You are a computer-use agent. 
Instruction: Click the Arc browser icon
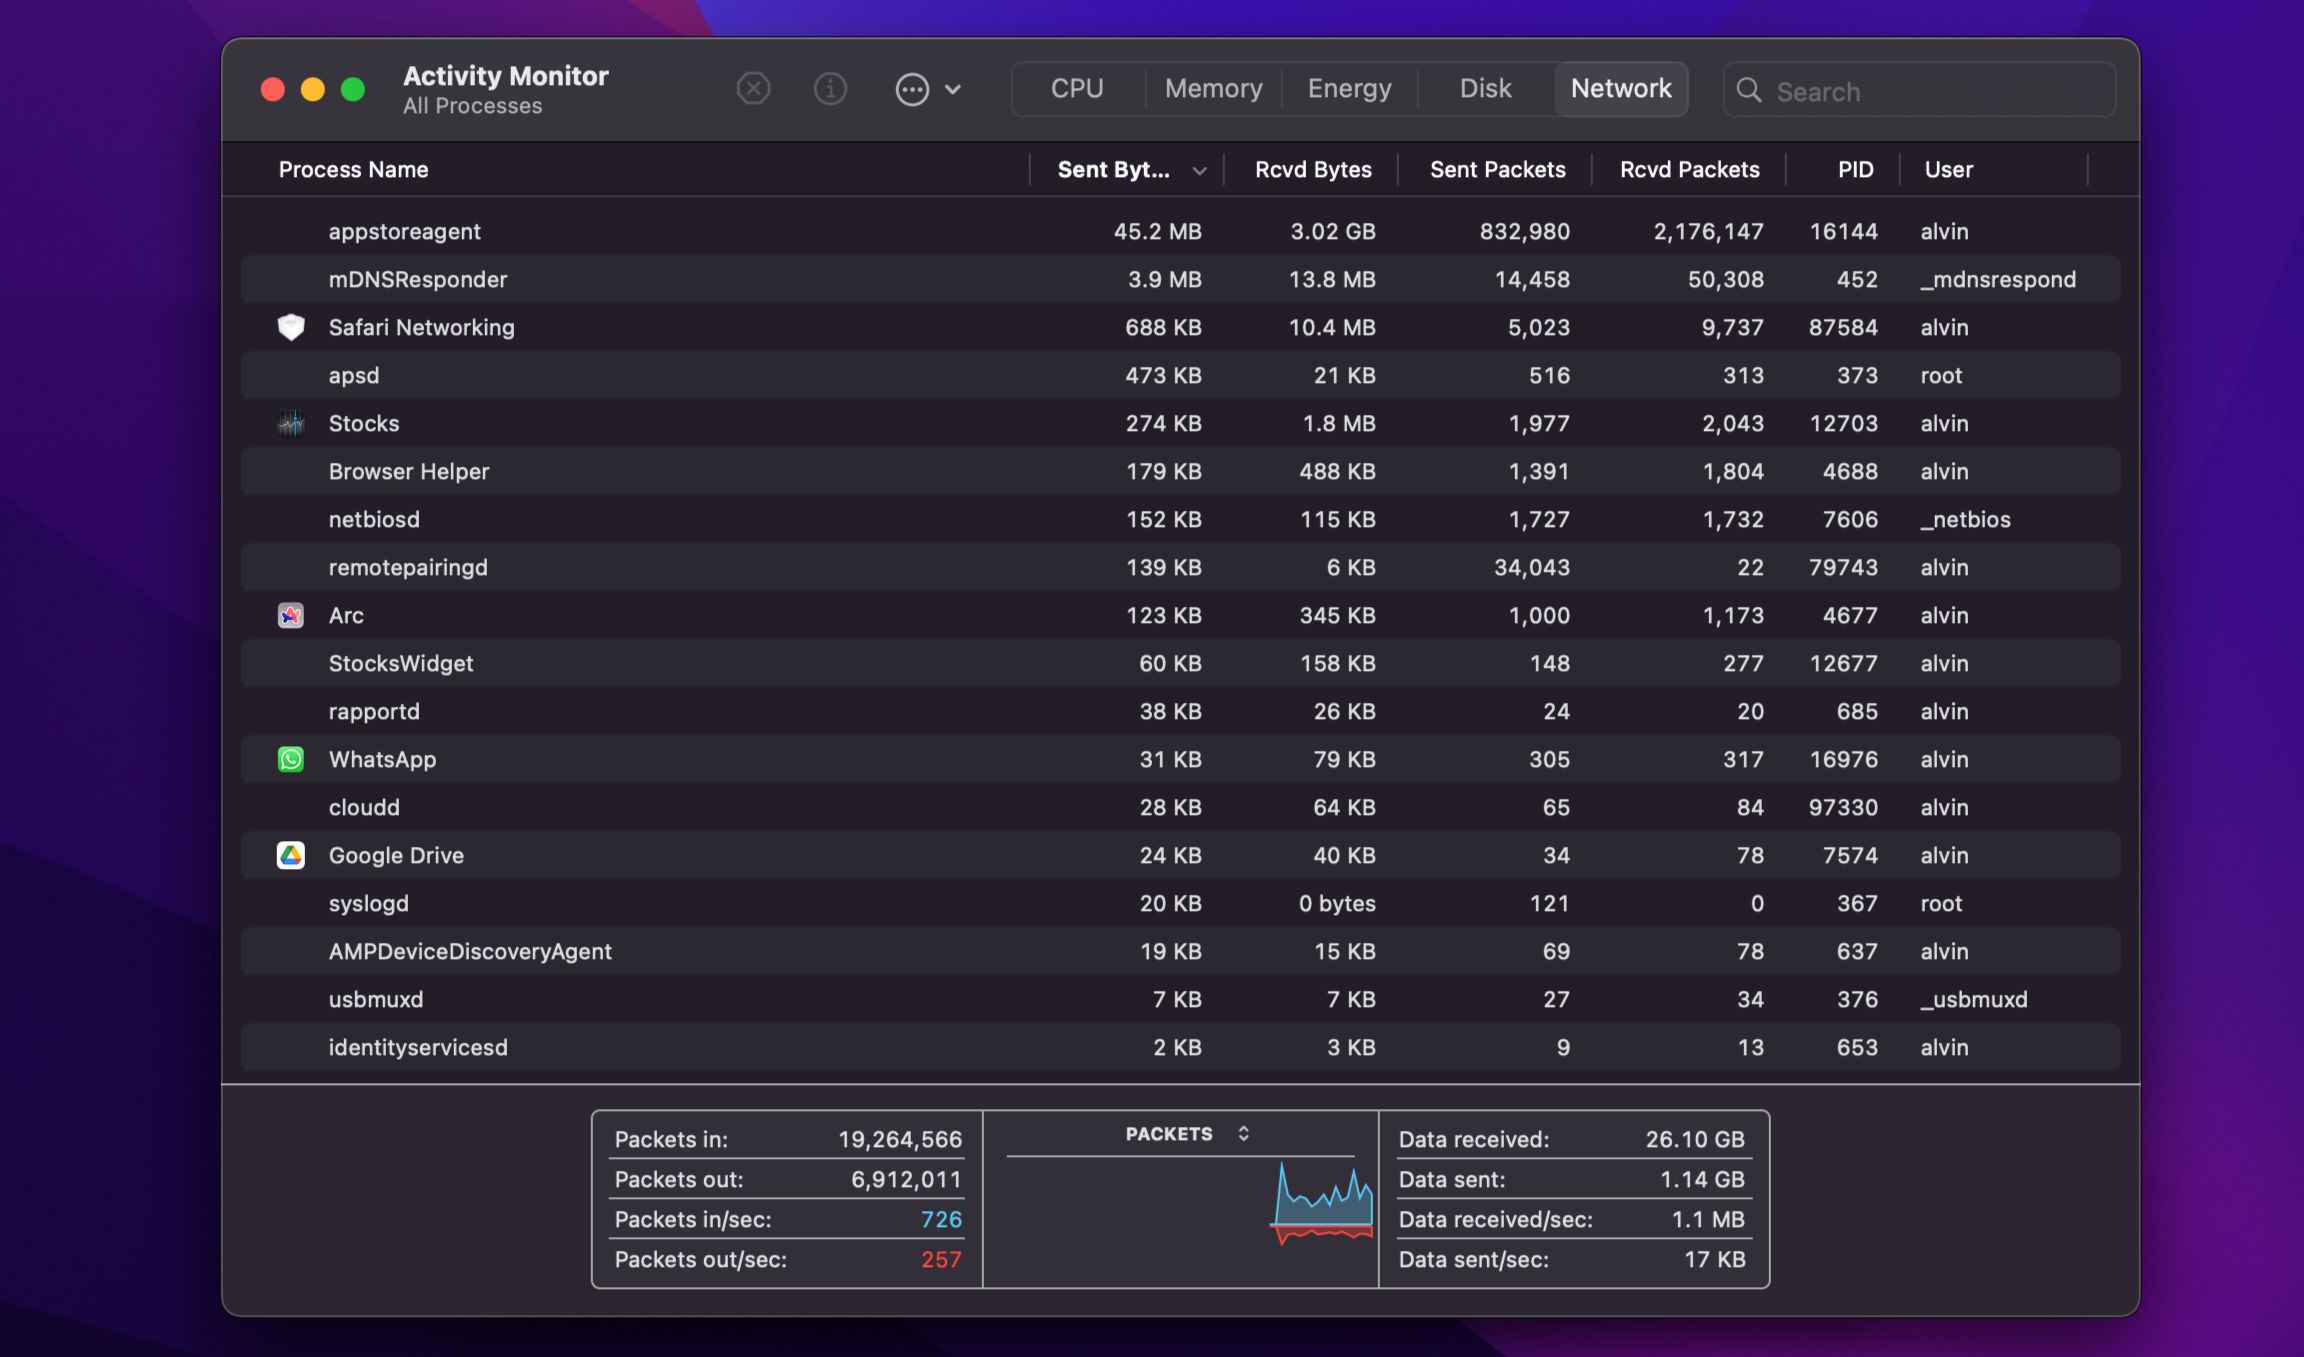tap(291, 615)
